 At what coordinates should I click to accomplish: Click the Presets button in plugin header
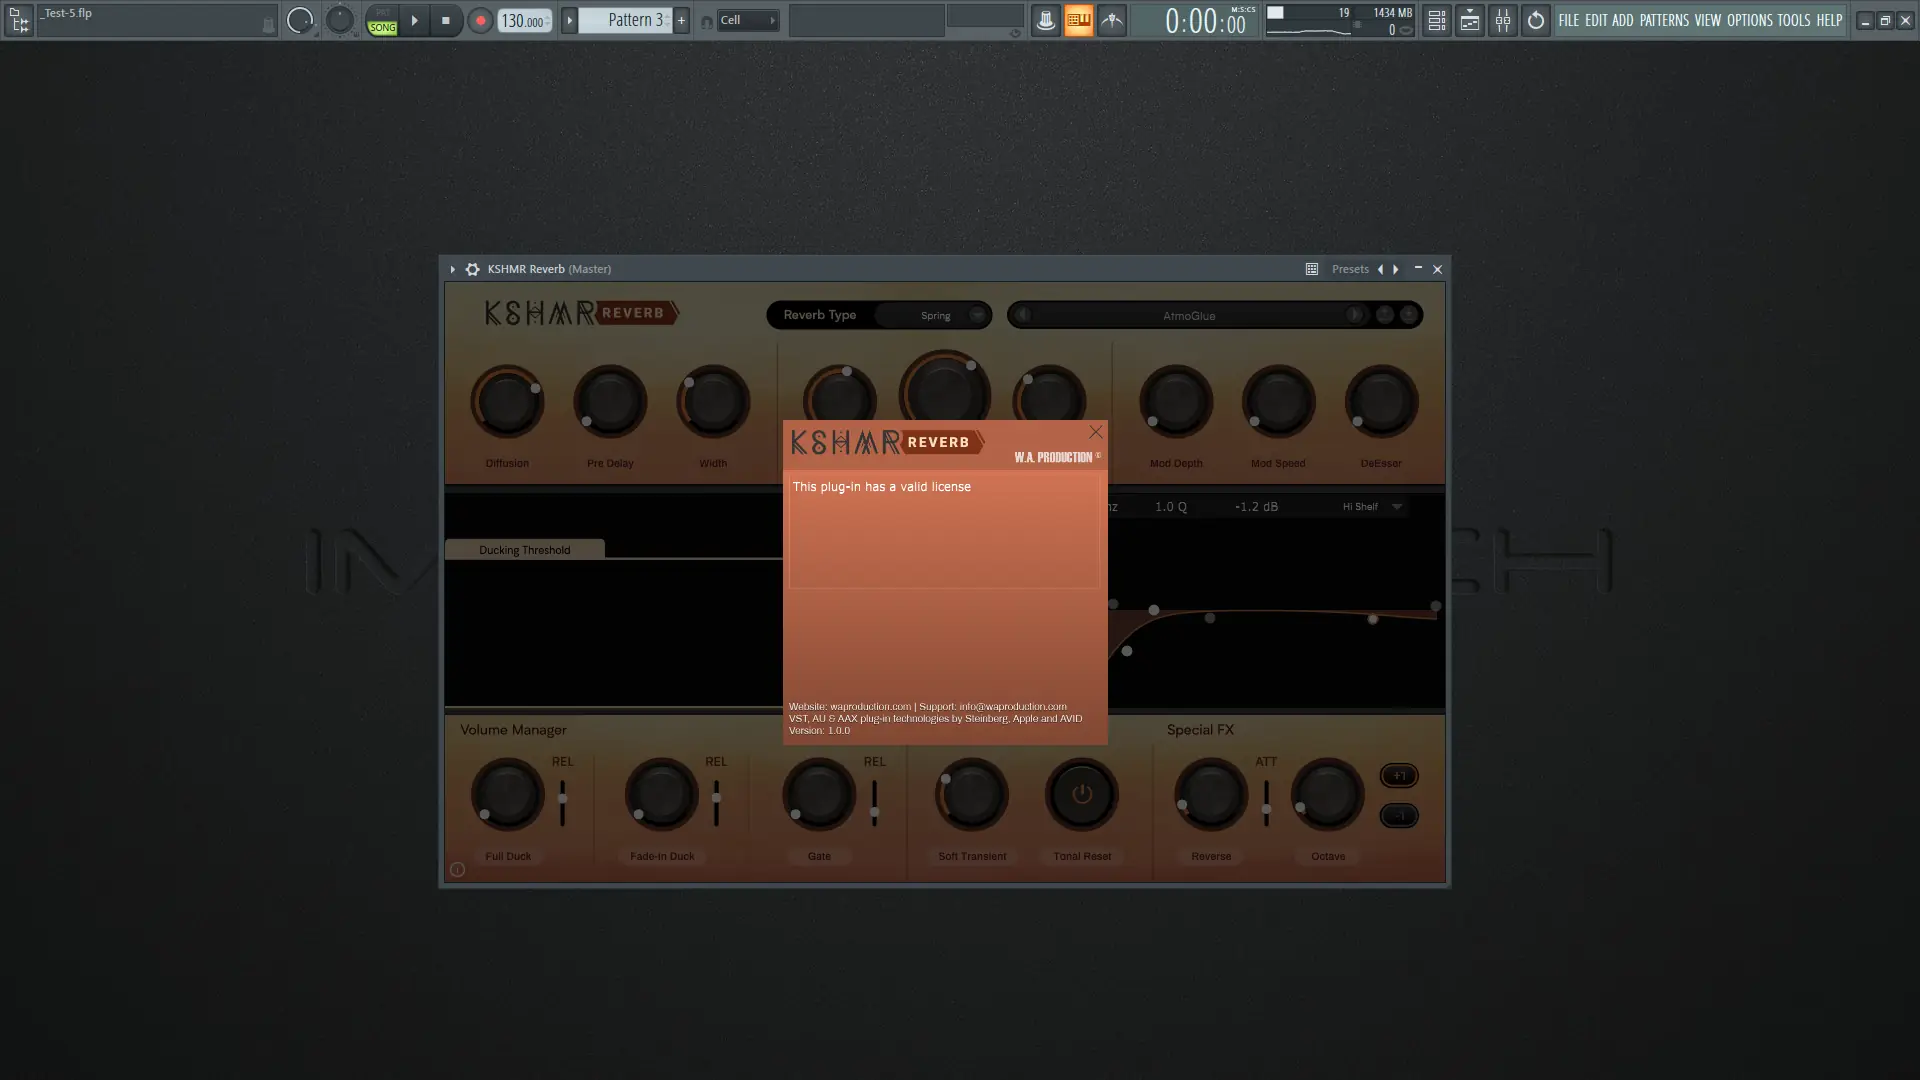(x=1349, y=269)
